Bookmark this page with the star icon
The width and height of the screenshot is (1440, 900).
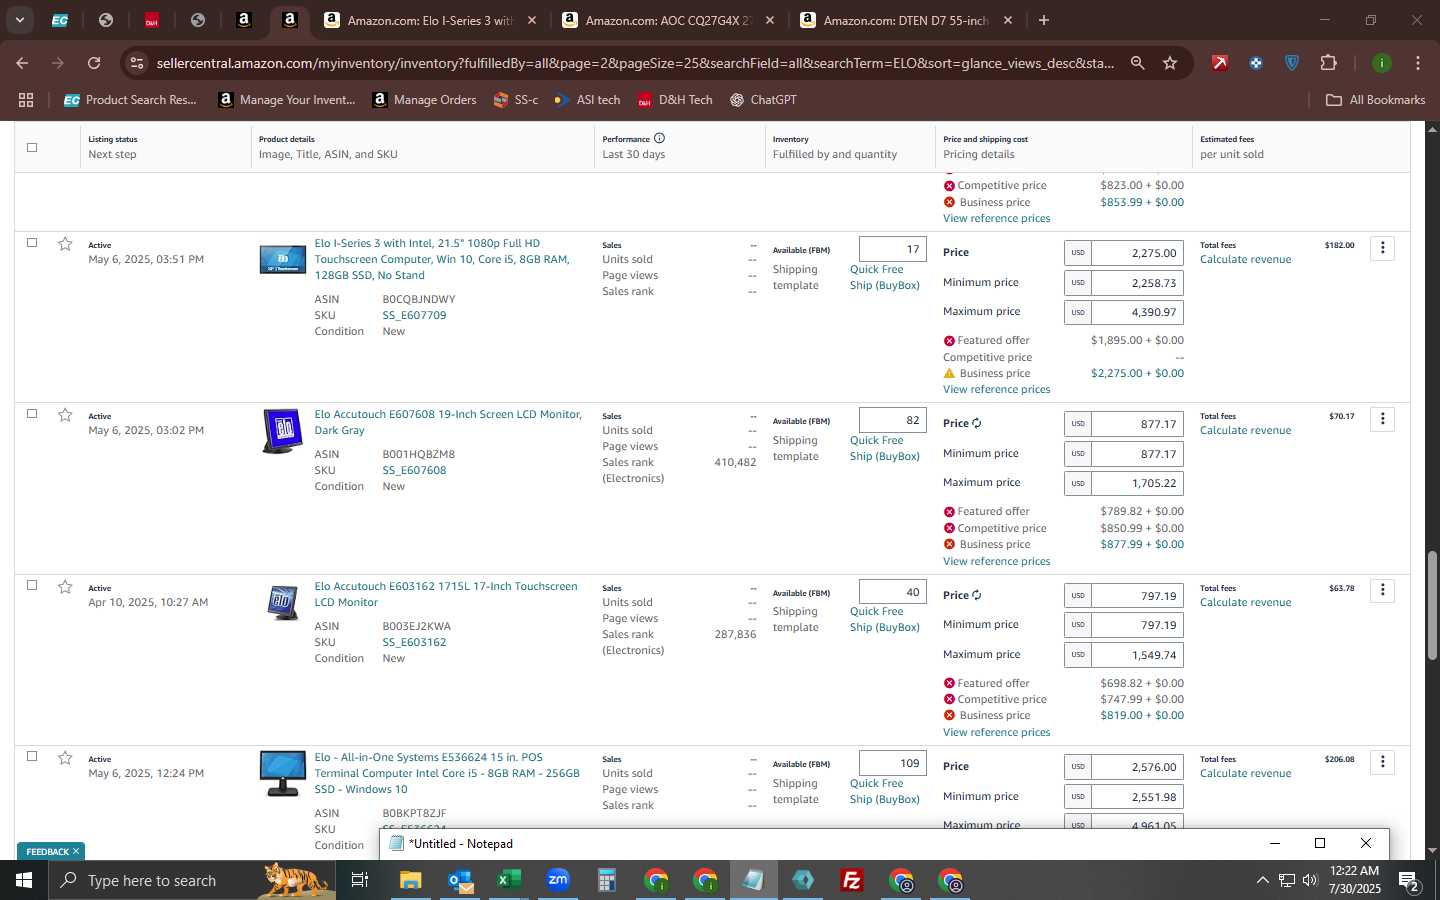1170,63
